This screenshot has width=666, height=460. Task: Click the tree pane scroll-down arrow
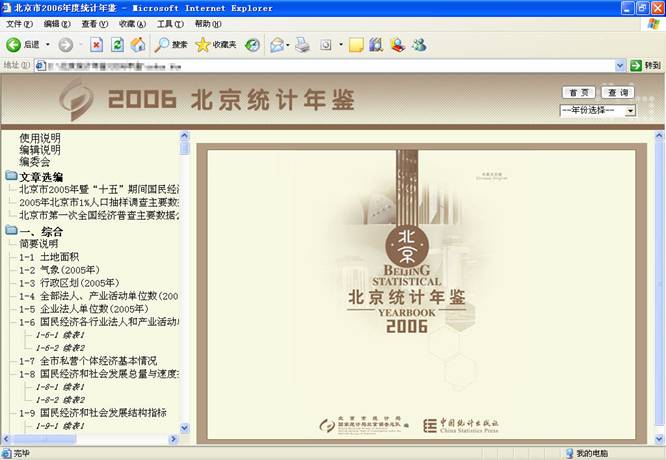point(185,428)
